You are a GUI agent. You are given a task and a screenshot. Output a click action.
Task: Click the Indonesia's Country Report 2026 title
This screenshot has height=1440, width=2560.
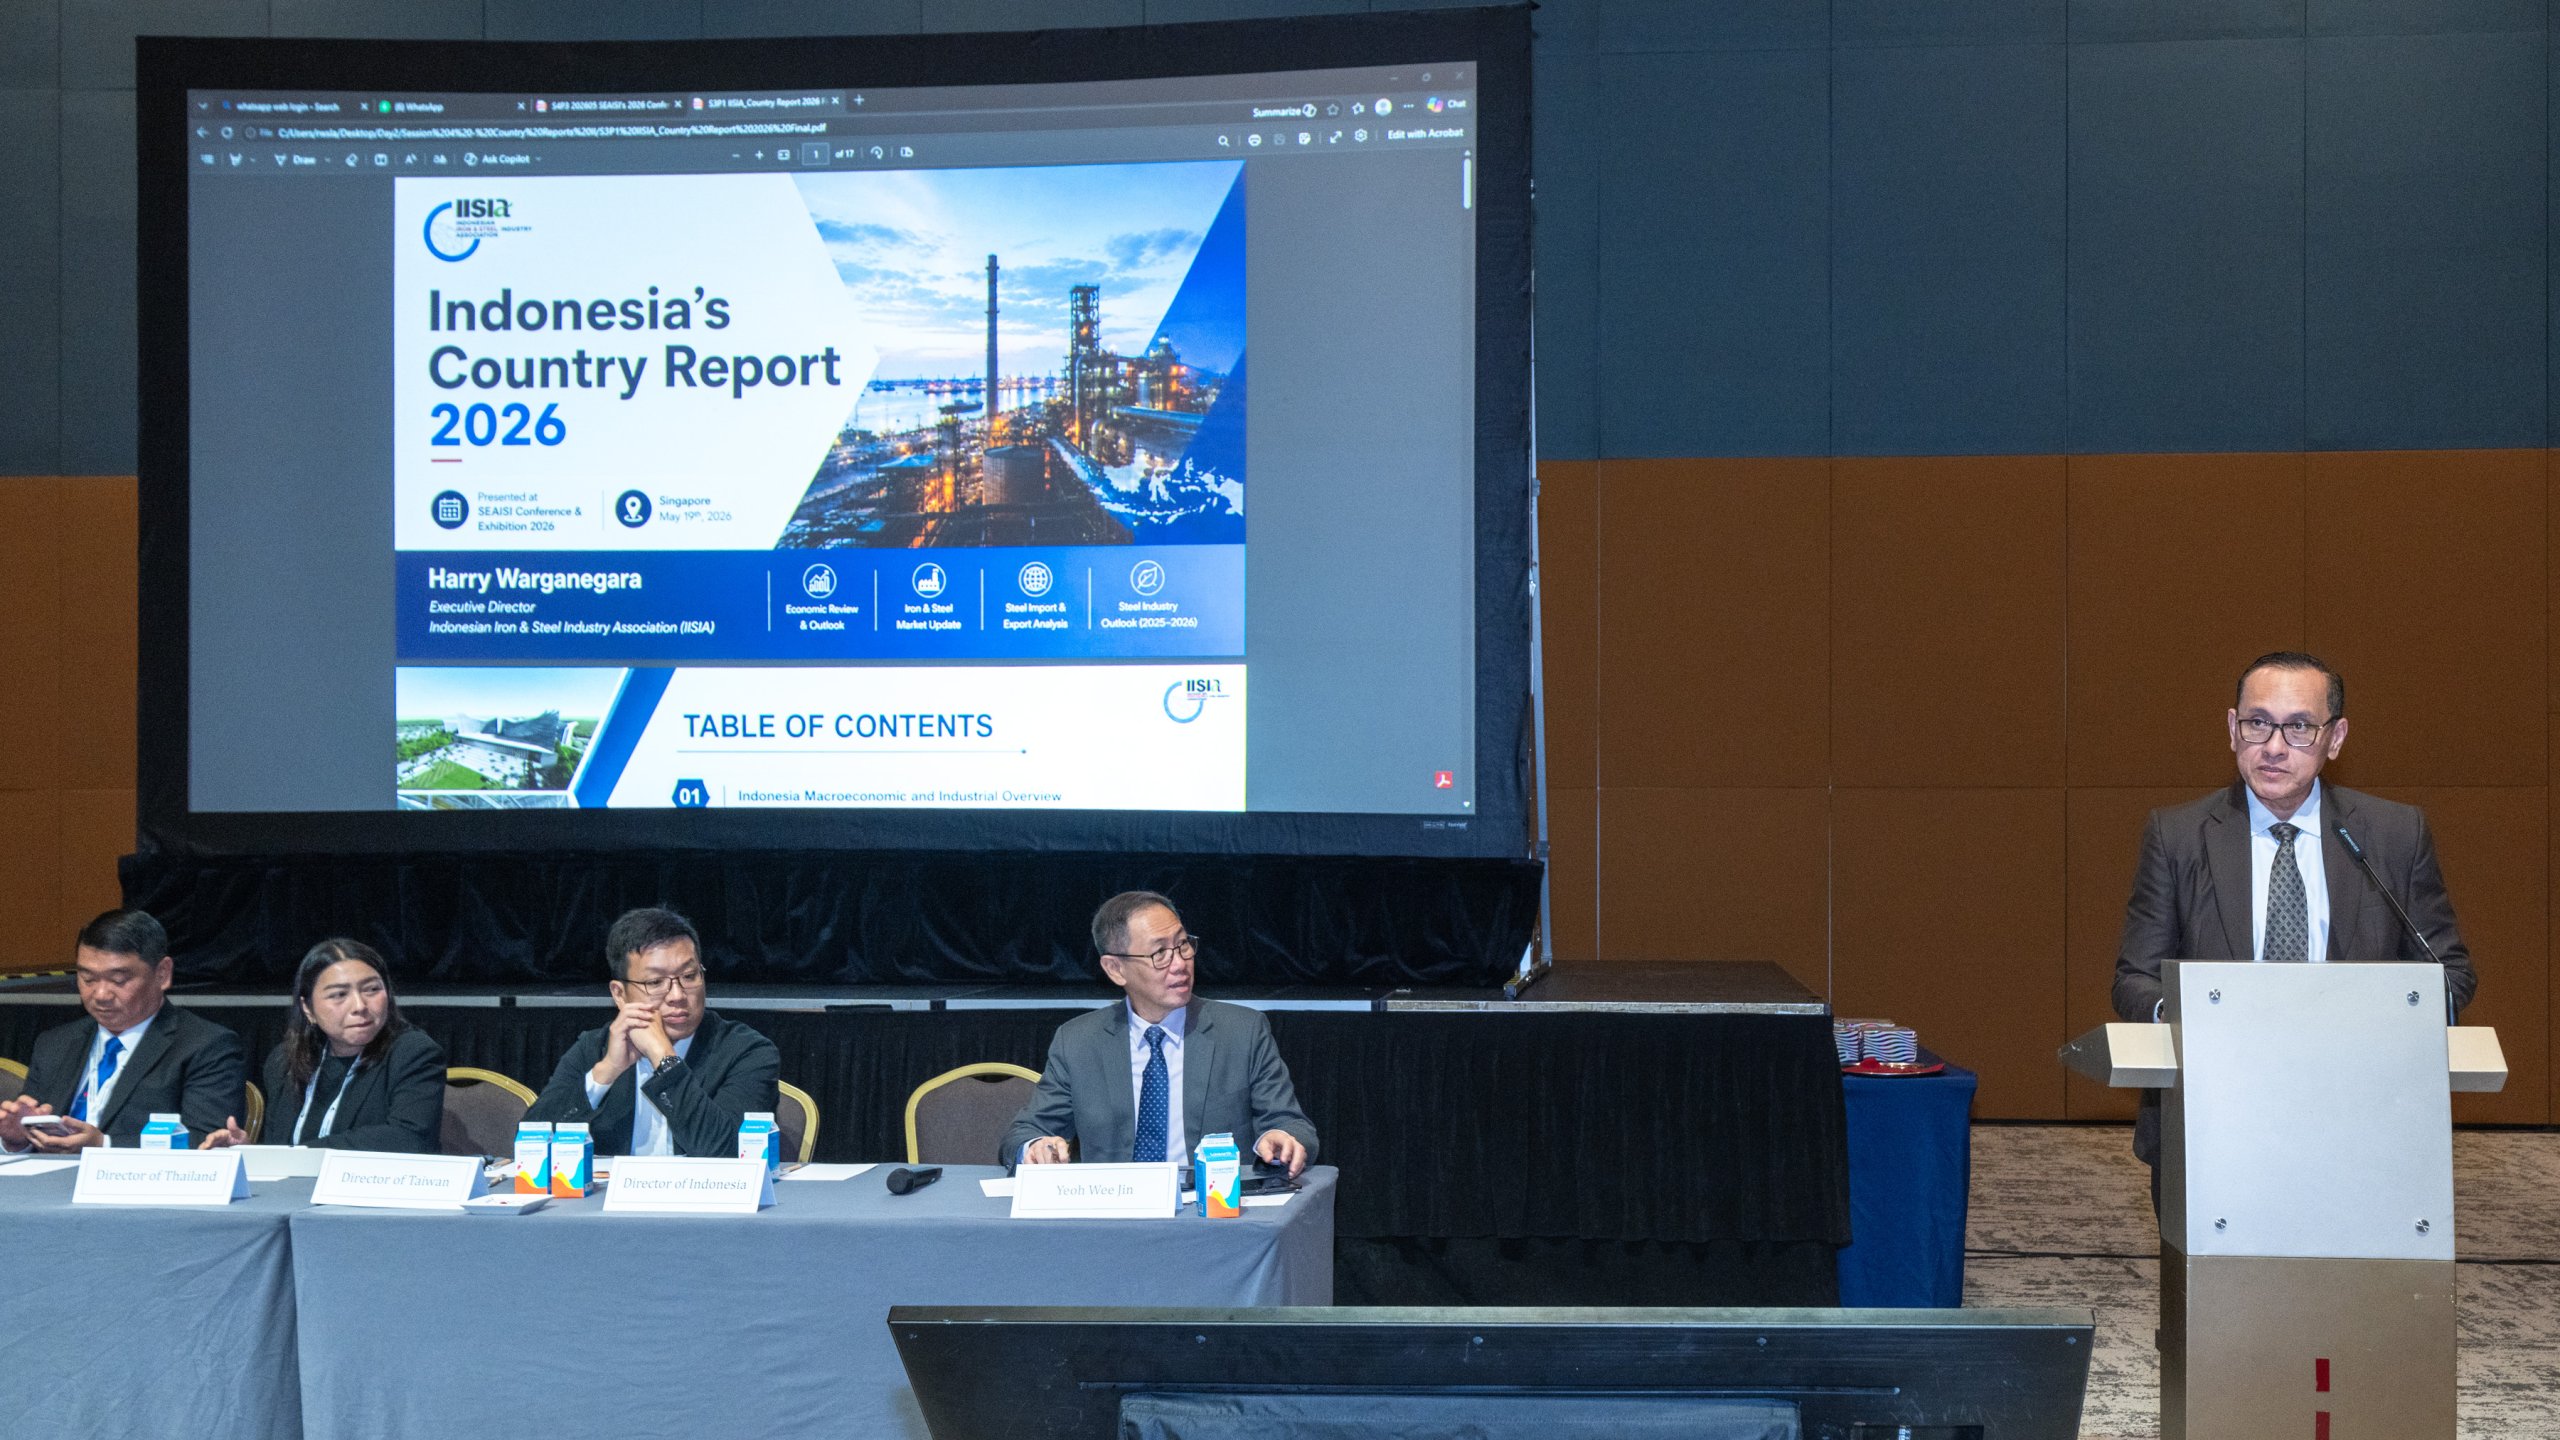coord(634,367)
